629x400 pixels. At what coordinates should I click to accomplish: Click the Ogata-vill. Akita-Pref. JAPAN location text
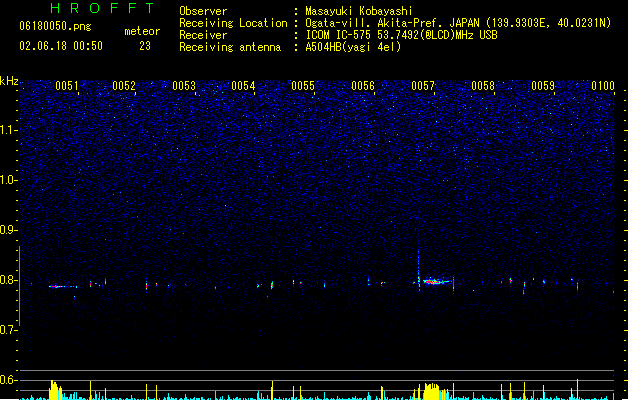pos(458,23)
